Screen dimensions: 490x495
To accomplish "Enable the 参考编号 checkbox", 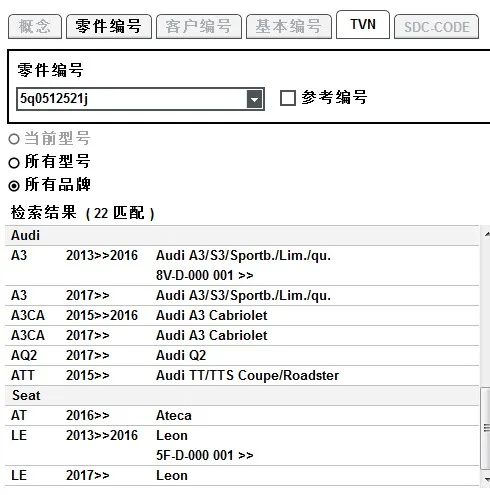I will [288, 98].
